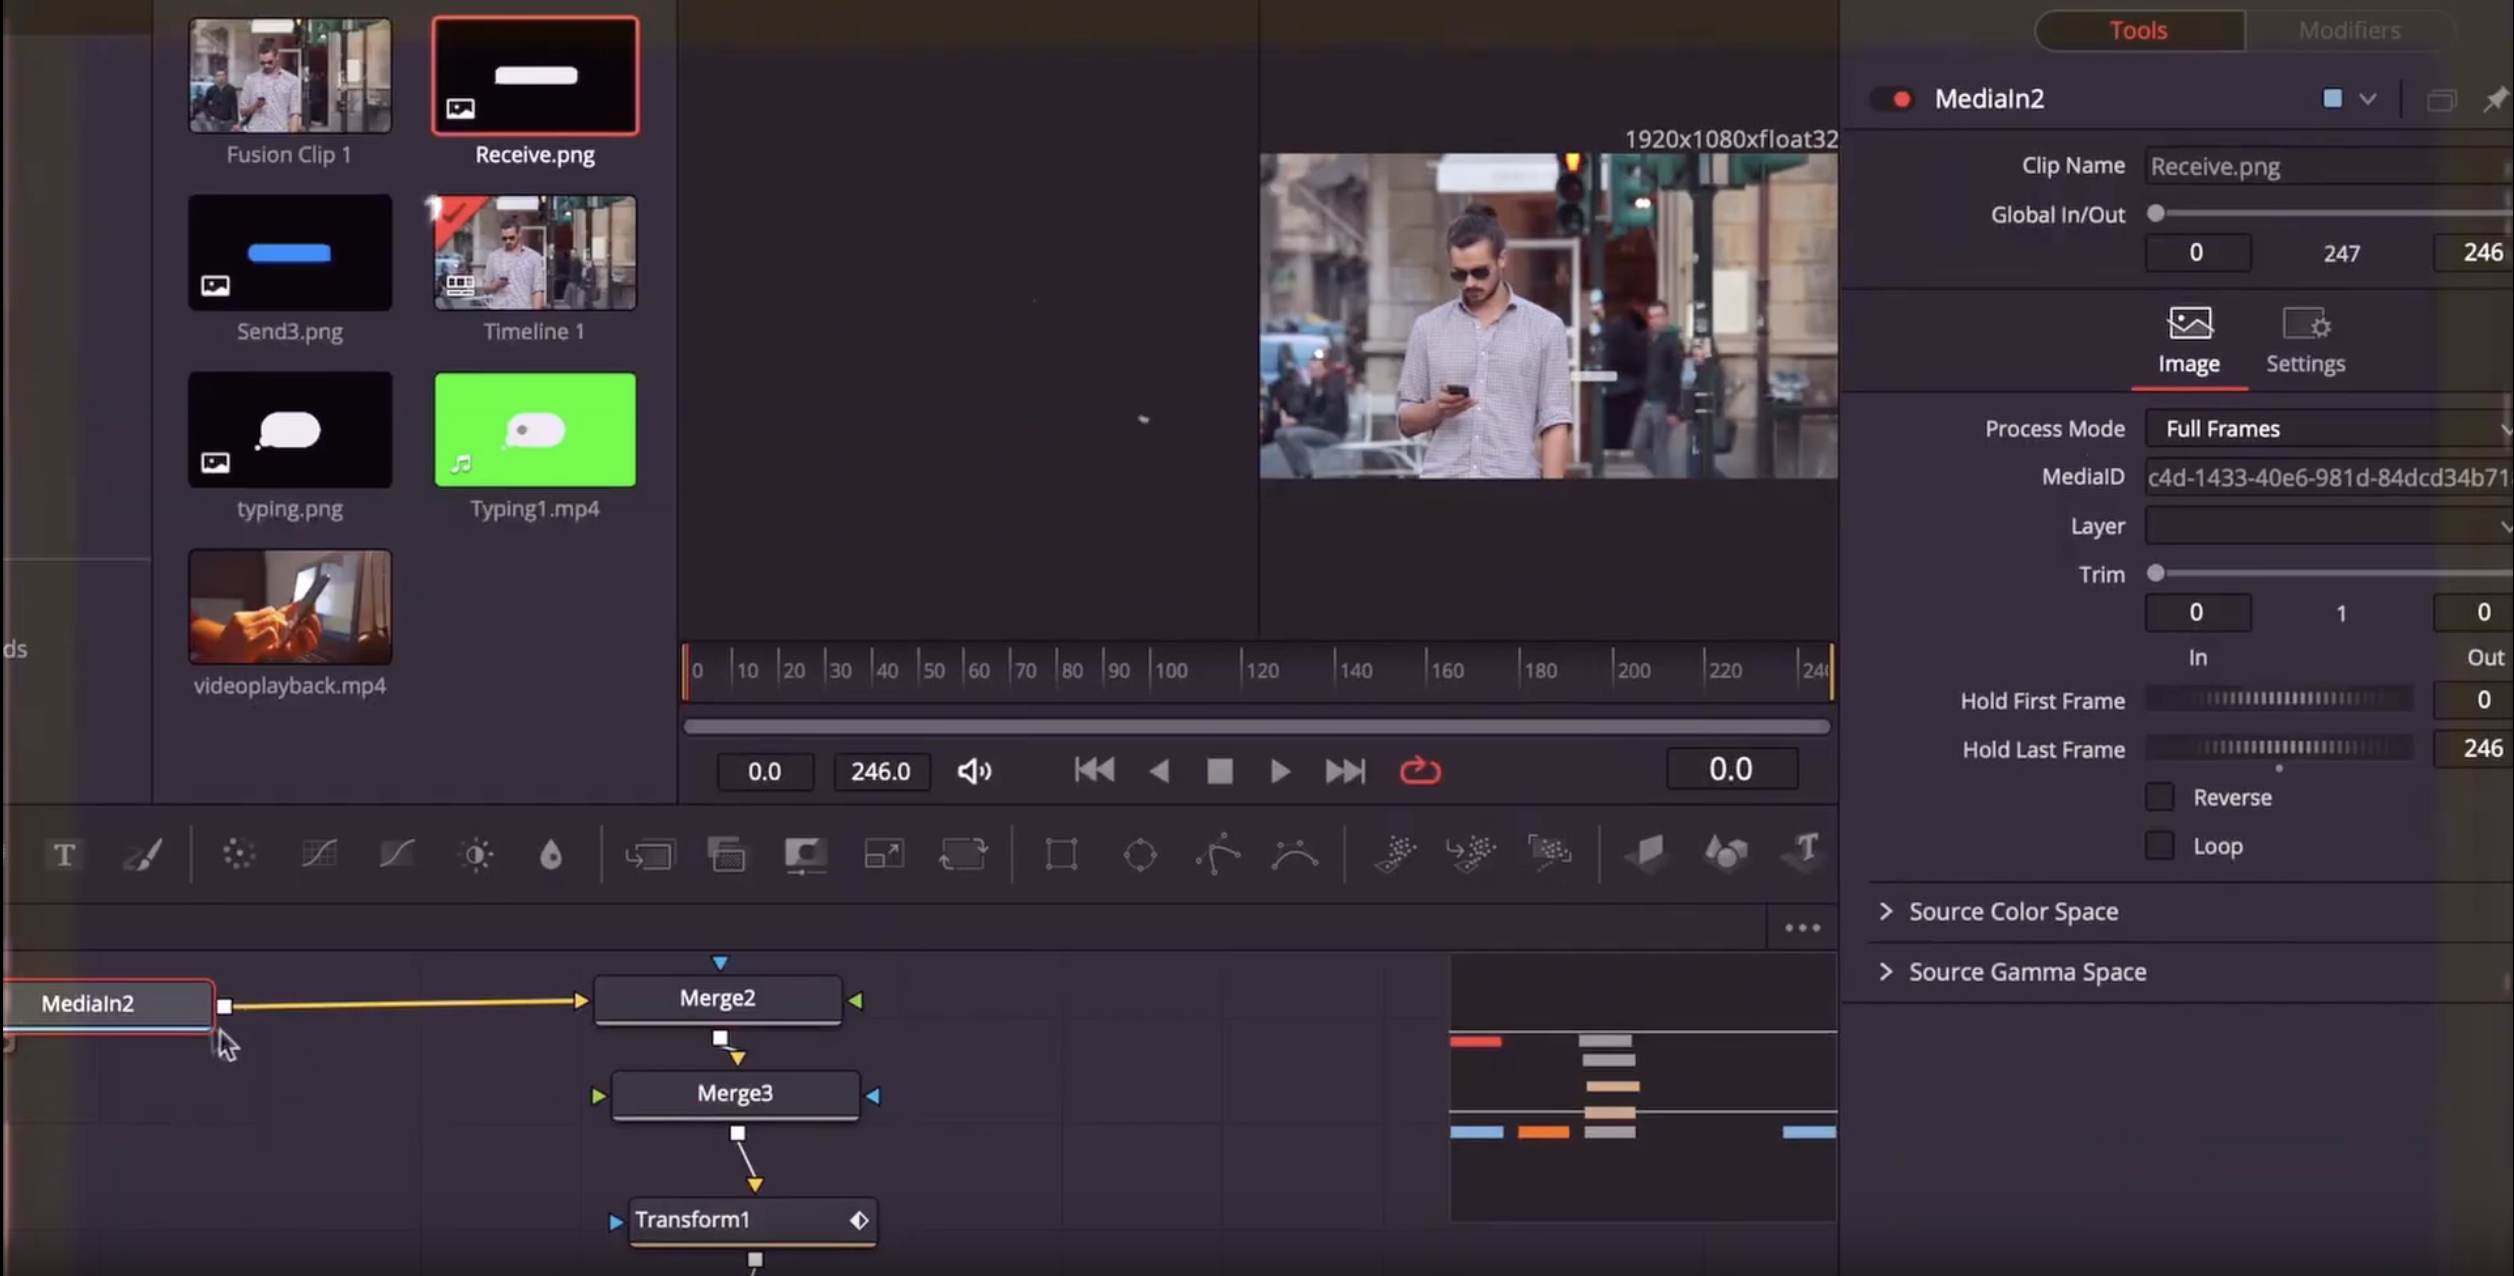Enable the Reverse checkbox
The width and height of the screenshot is (2514, 1276).
tap(2159, 797)
